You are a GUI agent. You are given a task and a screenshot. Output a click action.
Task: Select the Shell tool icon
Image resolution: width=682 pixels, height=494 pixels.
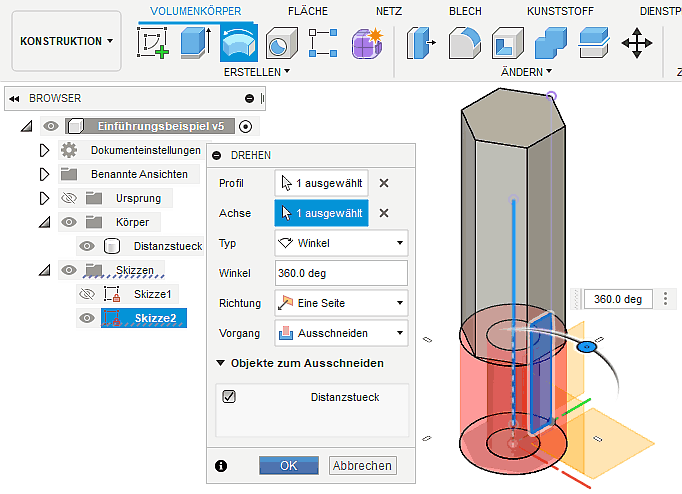(x=506, y=43)
